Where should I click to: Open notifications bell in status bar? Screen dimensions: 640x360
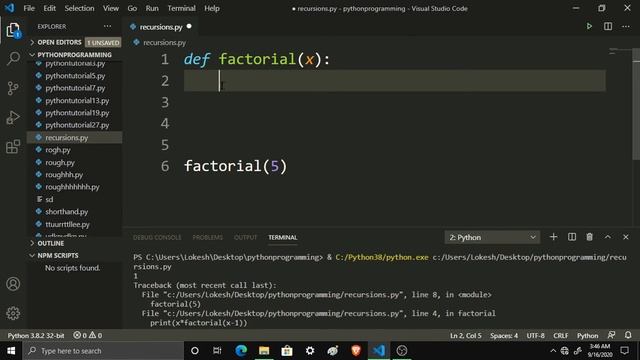click(628, 335)
